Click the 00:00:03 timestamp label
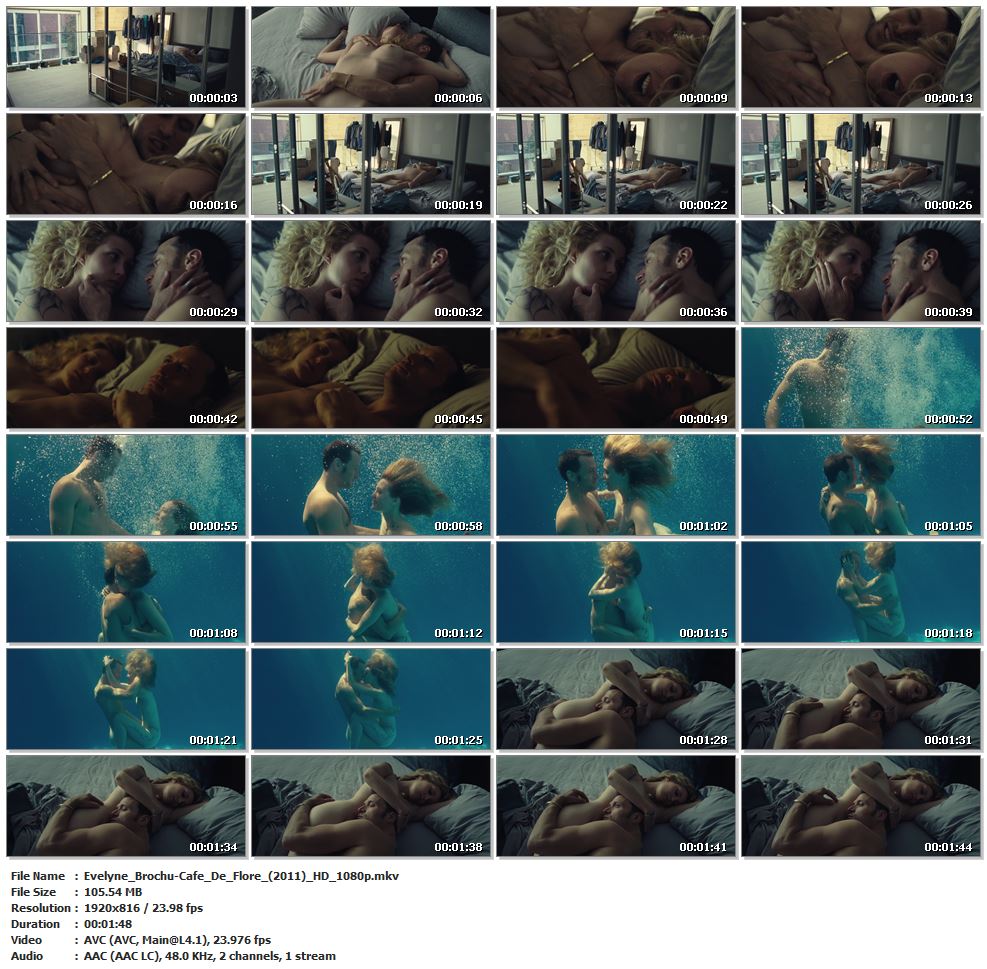The width and height of the screenshot is (987, 969). pyautogui.click(x=213, y=98)
